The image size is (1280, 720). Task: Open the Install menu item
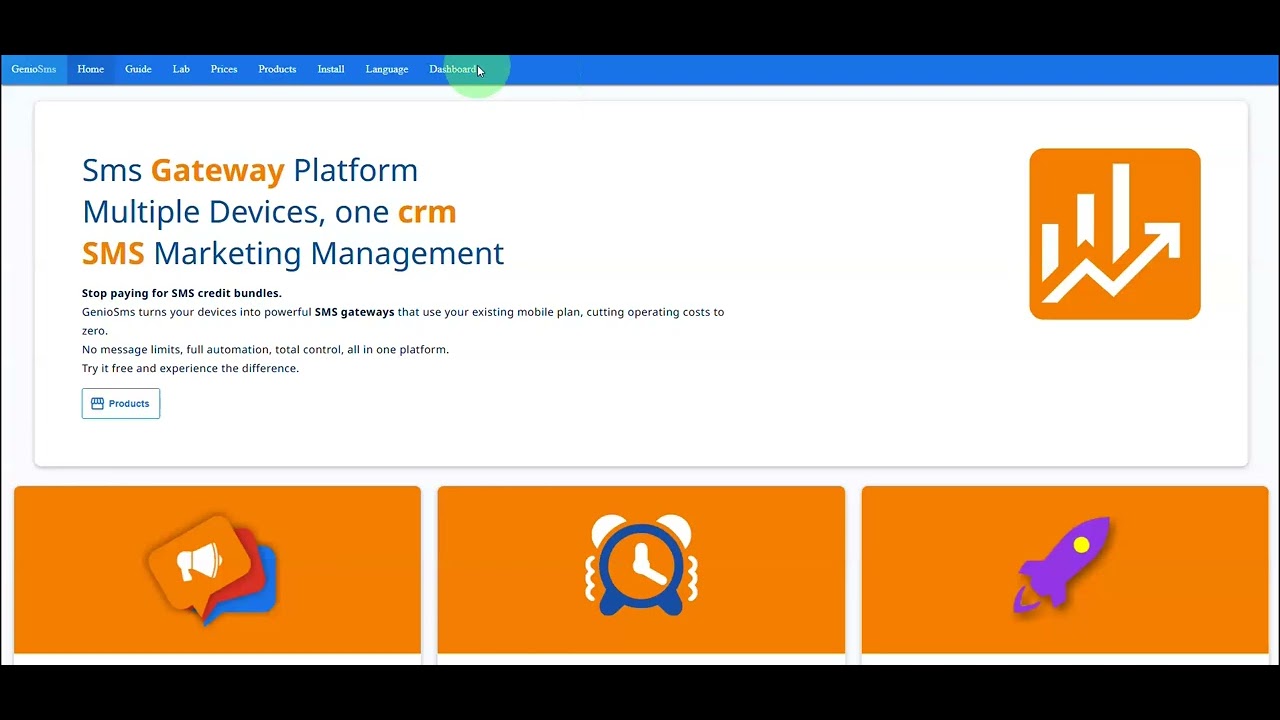point(331,69)
